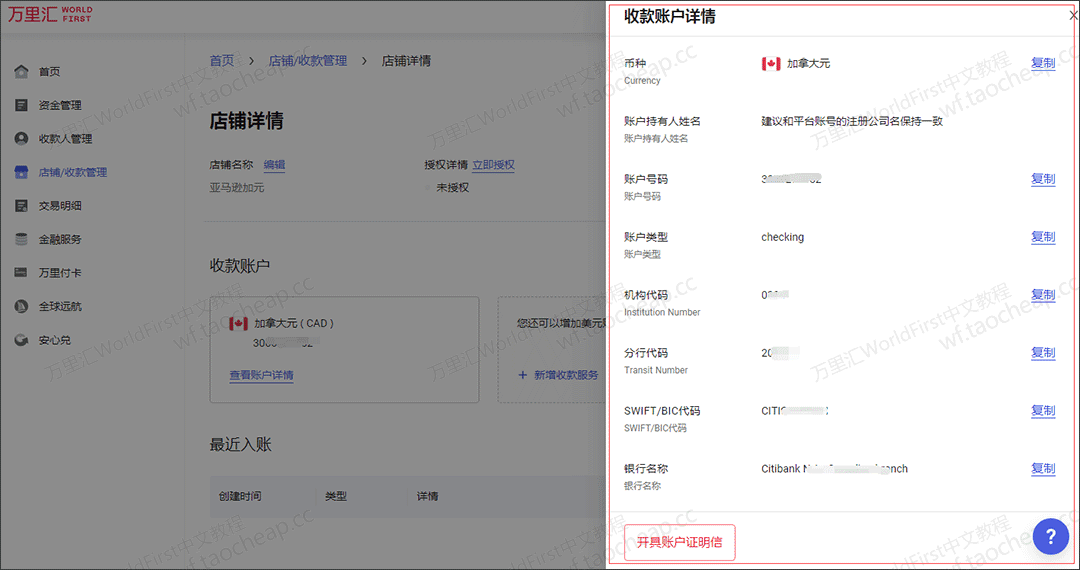Copy the SWIFT/BIC代码 value
The width and height of the screenshot is (1080, 570).
tap(1043, 410)
